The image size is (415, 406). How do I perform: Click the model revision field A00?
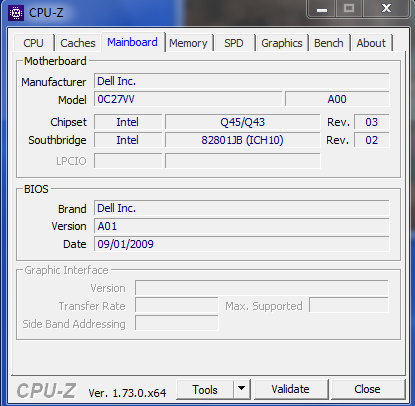(x=337, y=99)
